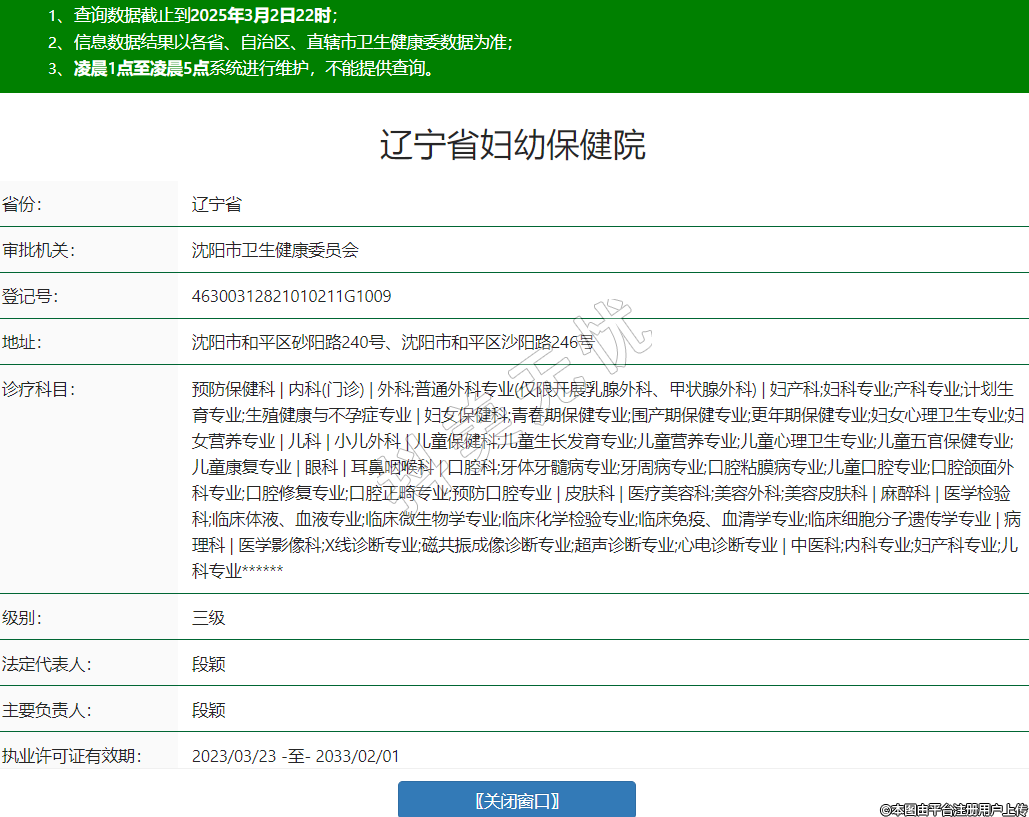The height and width of the screenshot is (817, 1029).
Task: Click 段颖 in the 法定代表人 row
Action: (x=208, y=664)
